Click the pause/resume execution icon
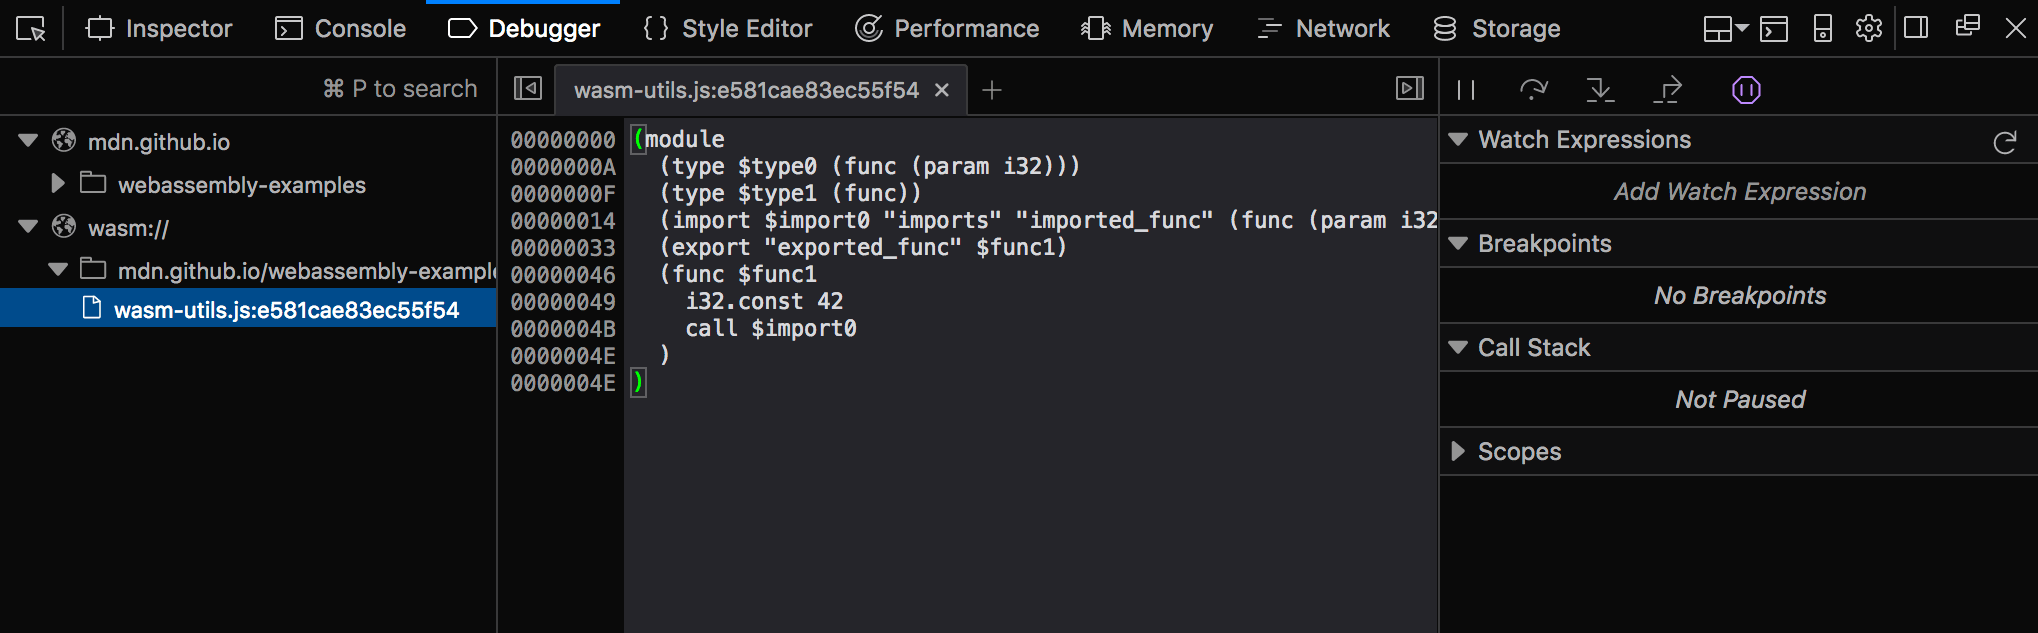 [x=1465, y=89]
